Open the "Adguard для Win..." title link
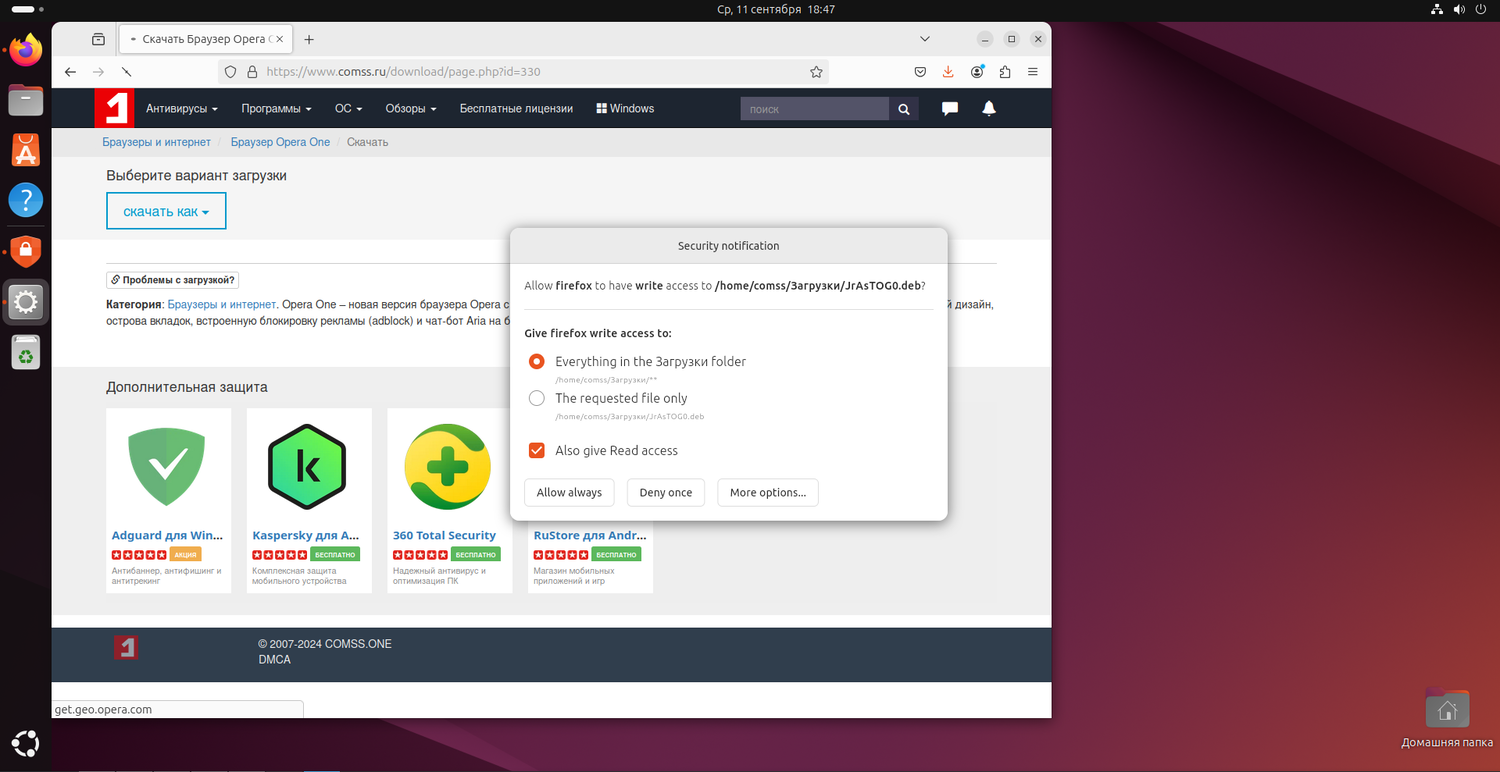The height and width of the screenshot is (772, 1500). coord(168,536)
